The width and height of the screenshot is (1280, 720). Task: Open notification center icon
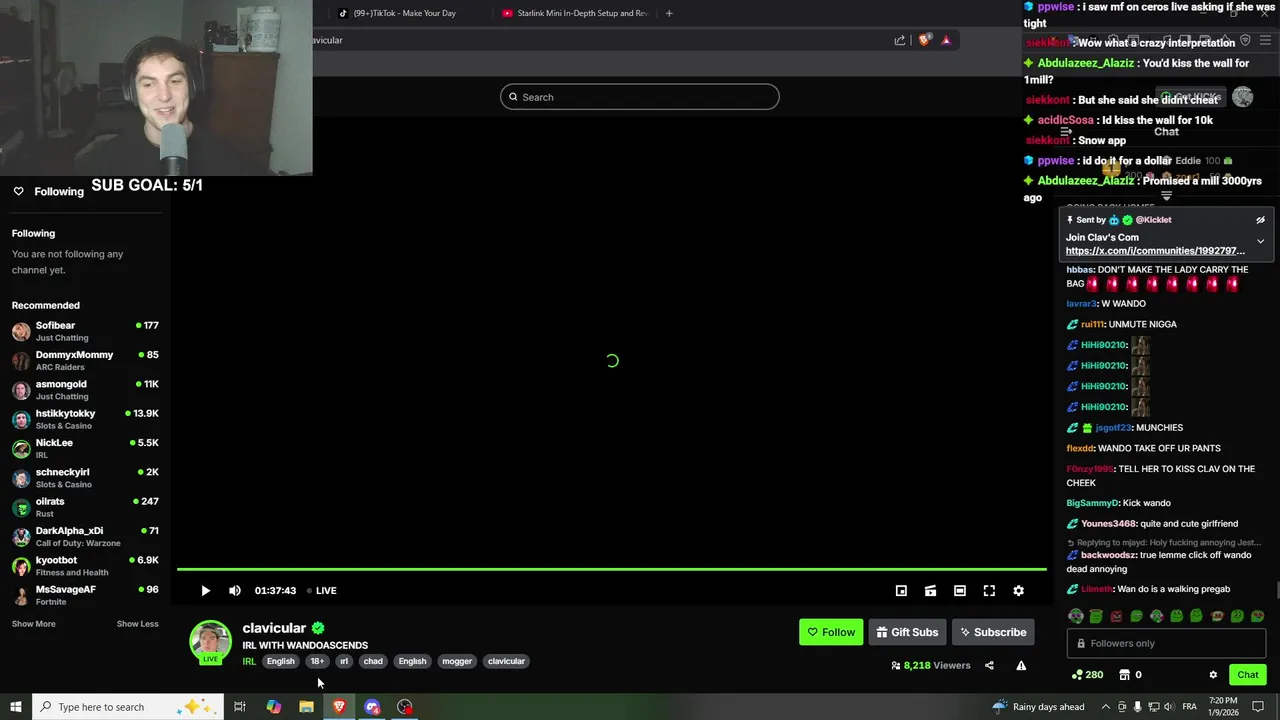tap(1259, 707)
